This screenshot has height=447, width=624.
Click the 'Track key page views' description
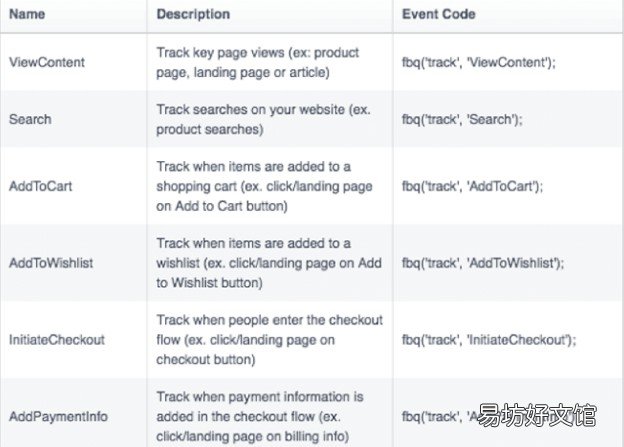pos(258,62)
